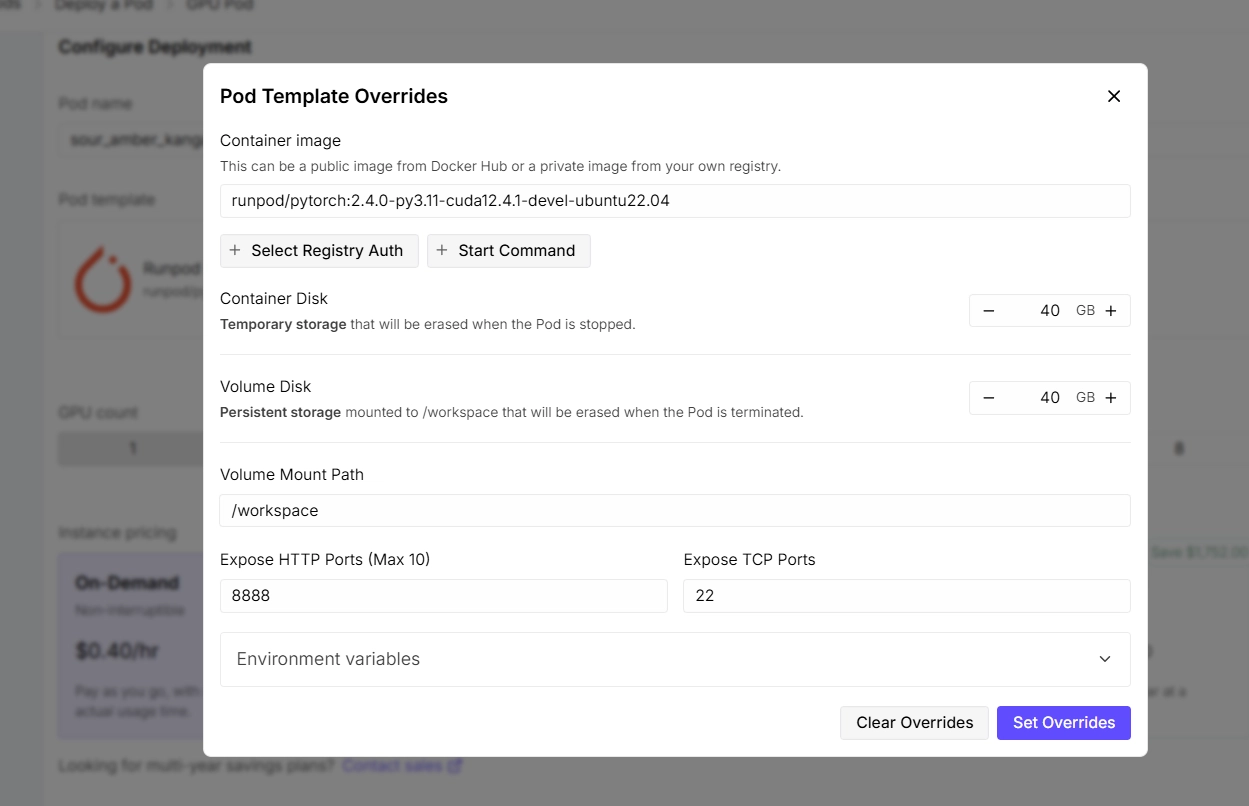Screen dimensions: 1249x806
Task: Click the Container Disk label text
Action: [274, 299]
